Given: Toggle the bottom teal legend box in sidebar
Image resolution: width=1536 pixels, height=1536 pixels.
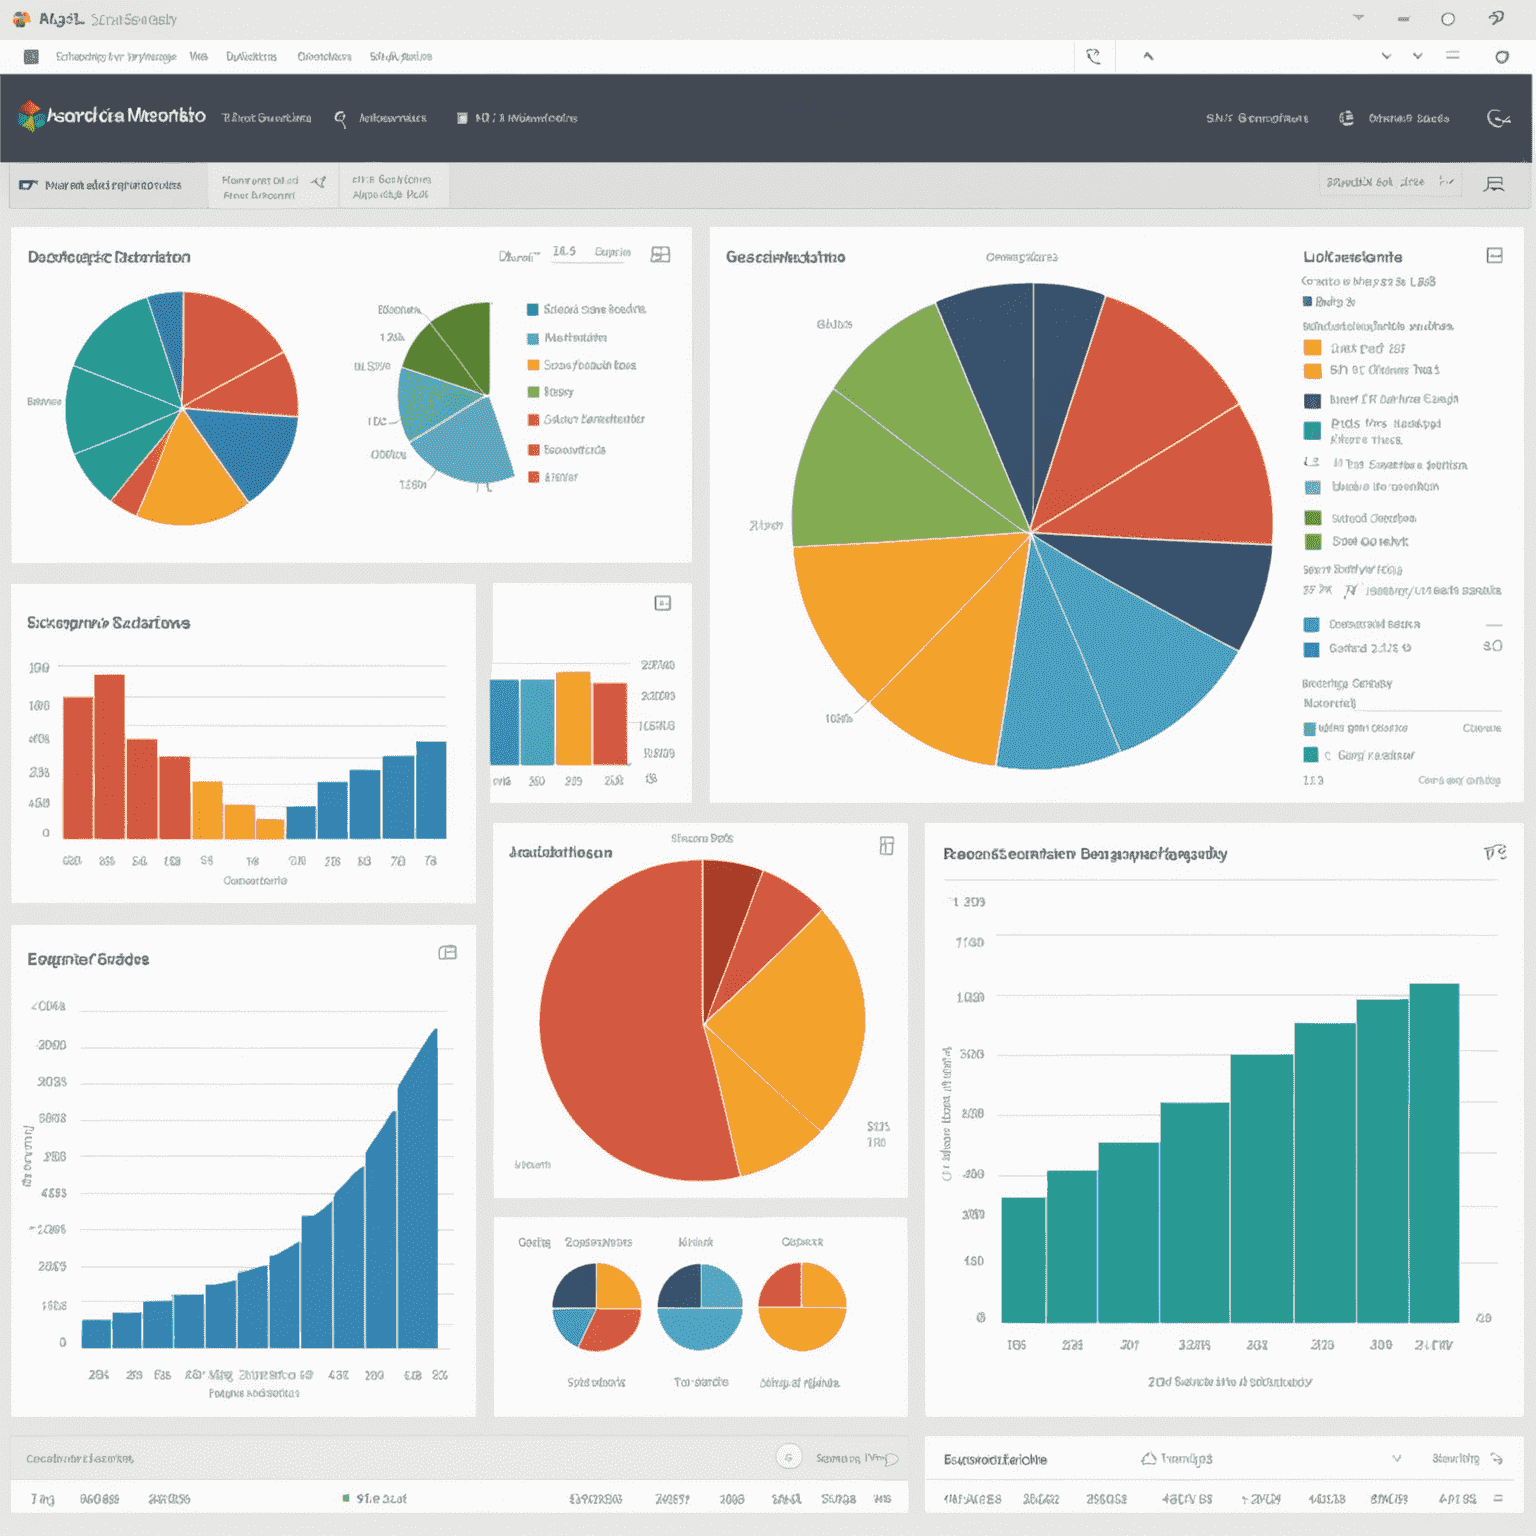Looking at the screenshot, I should pos(1310,755).
